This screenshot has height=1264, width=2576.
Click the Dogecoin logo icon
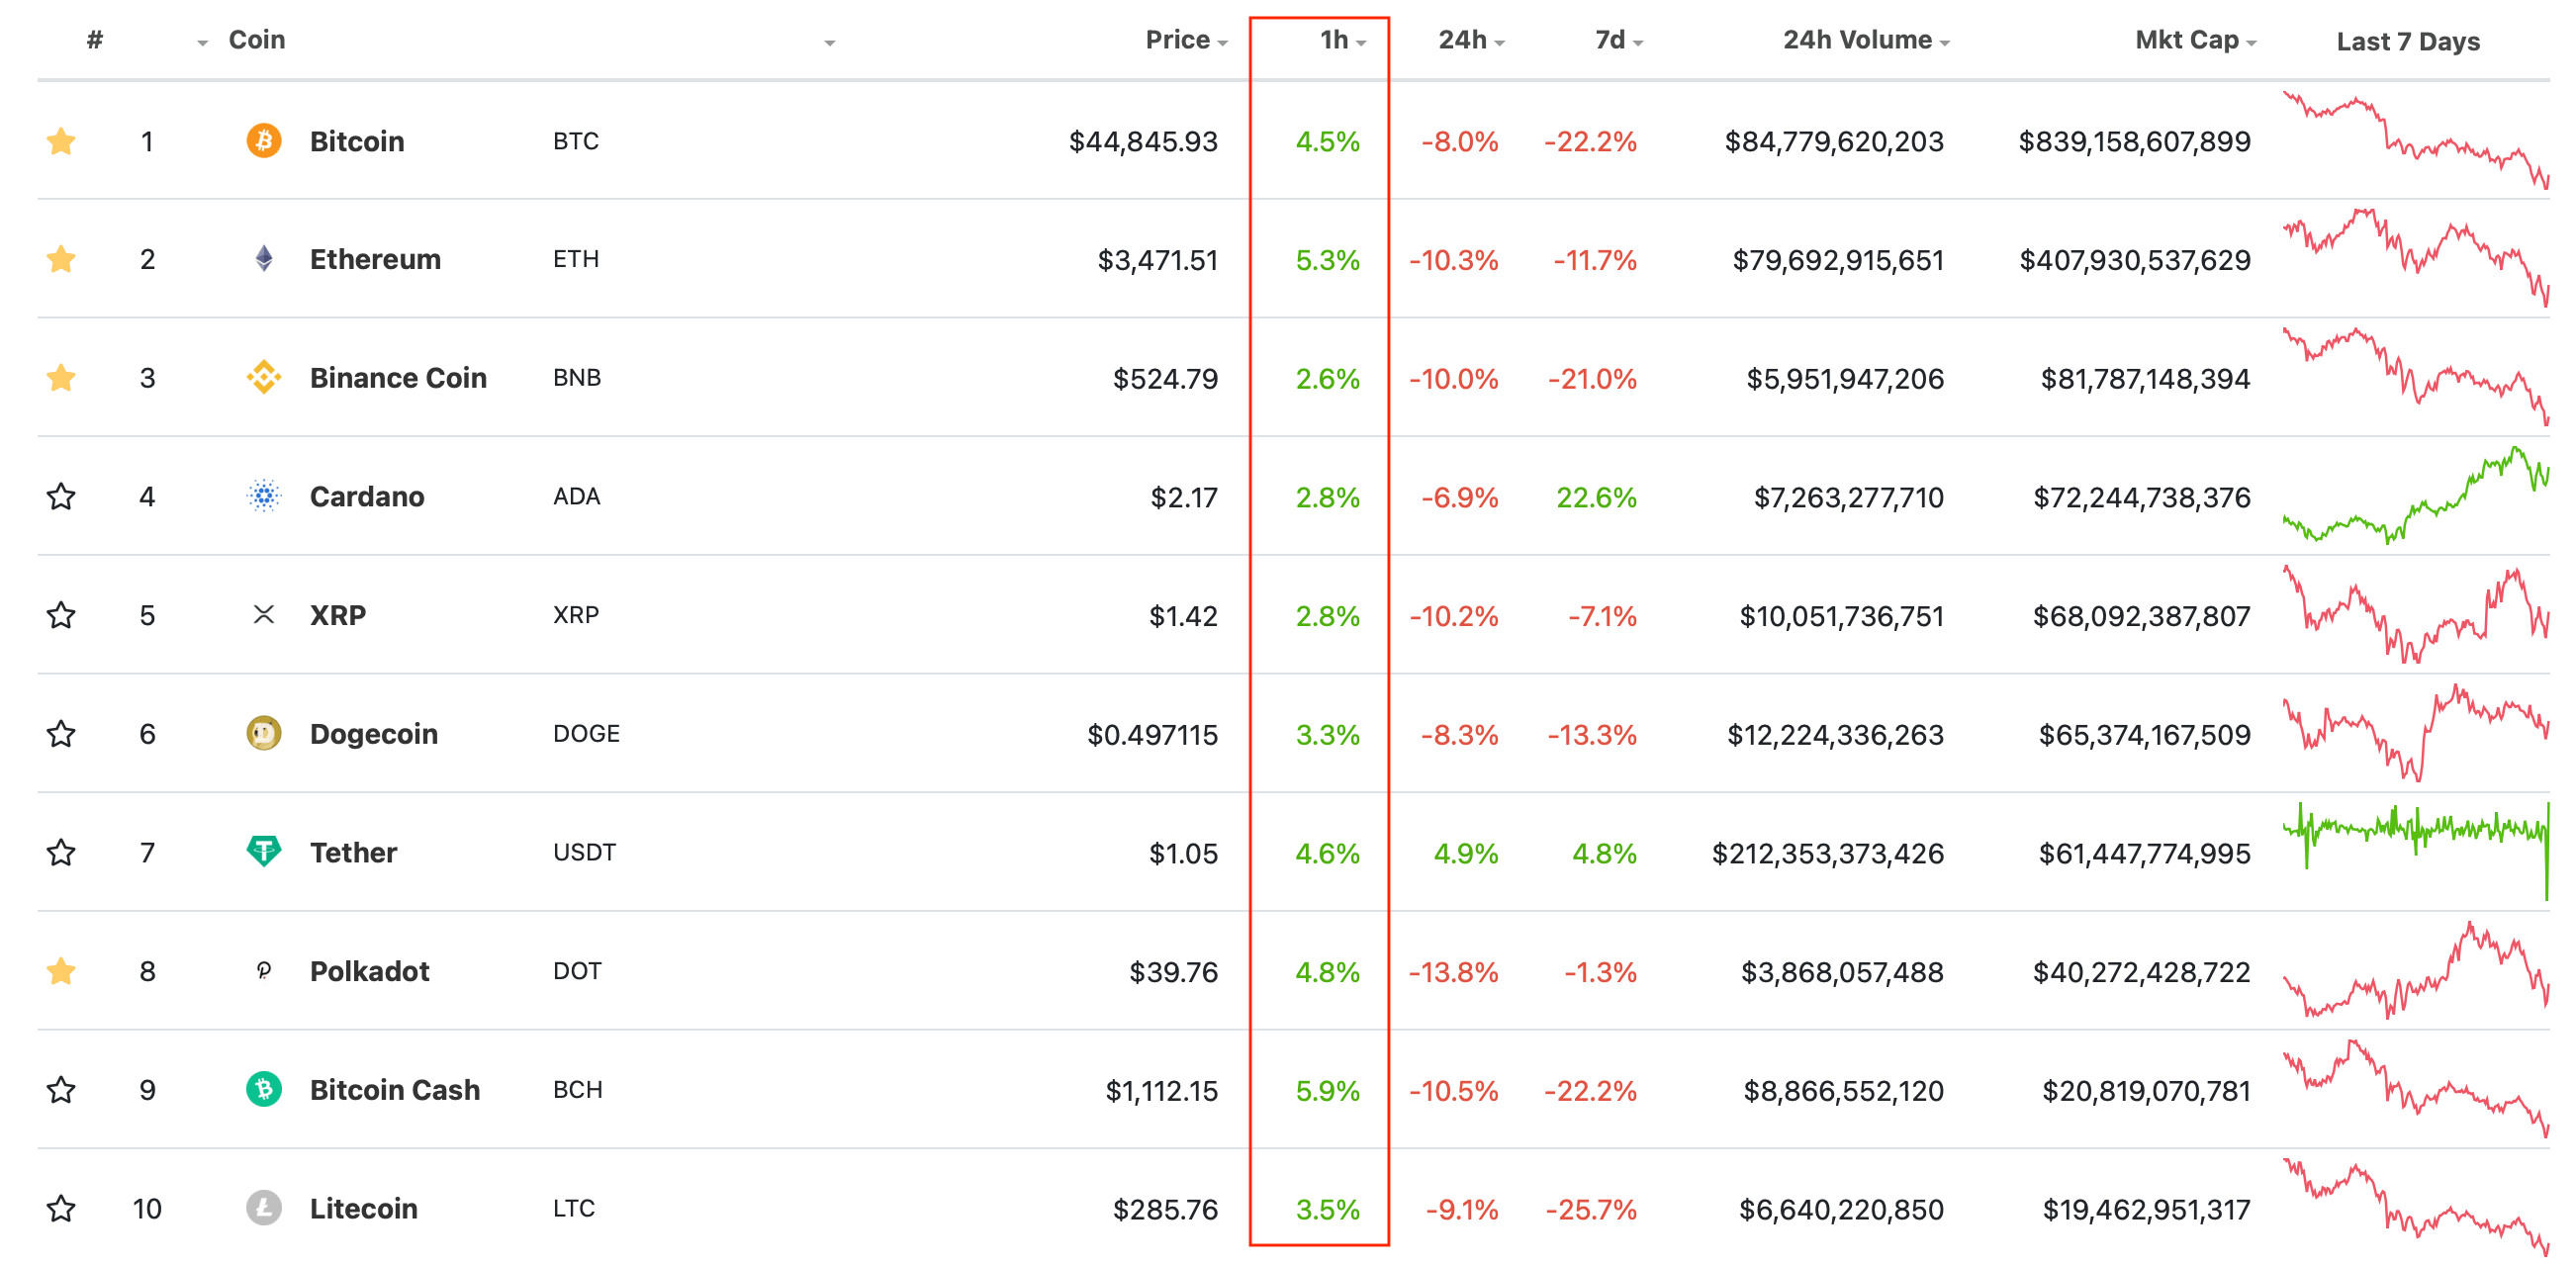click(x=264, y=734)
